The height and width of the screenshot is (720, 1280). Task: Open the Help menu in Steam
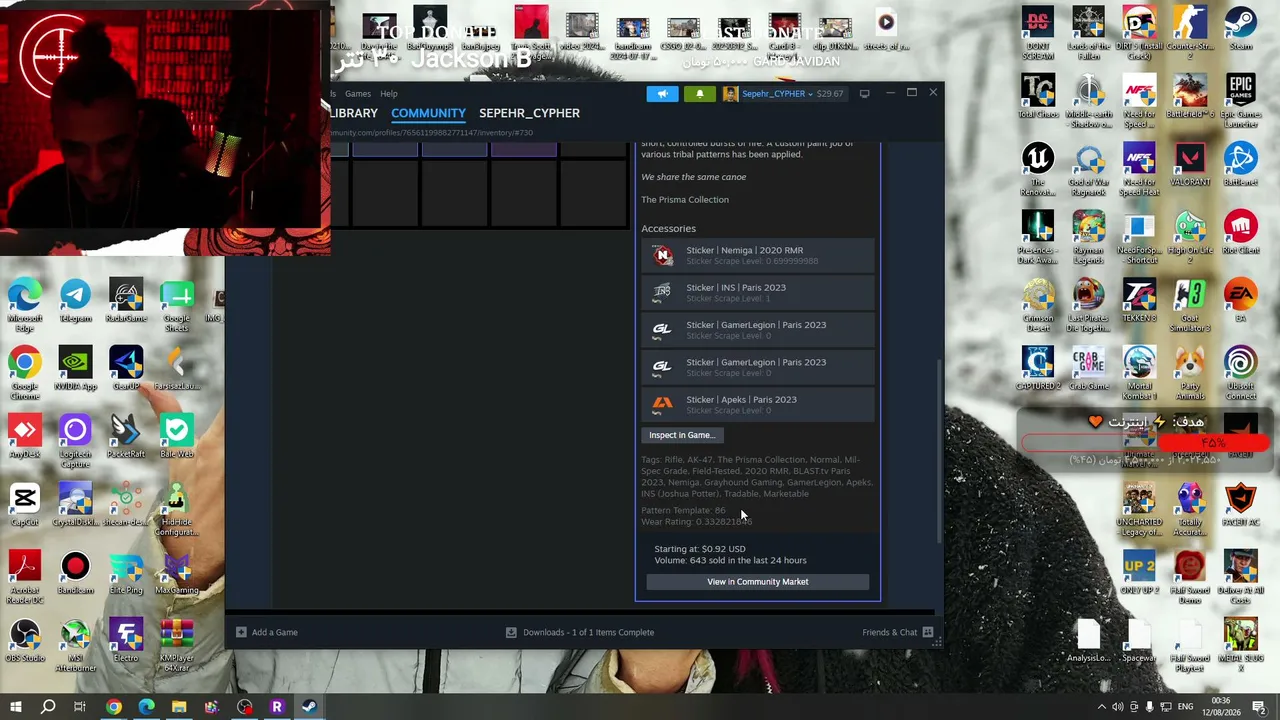[x=388, y=94]
